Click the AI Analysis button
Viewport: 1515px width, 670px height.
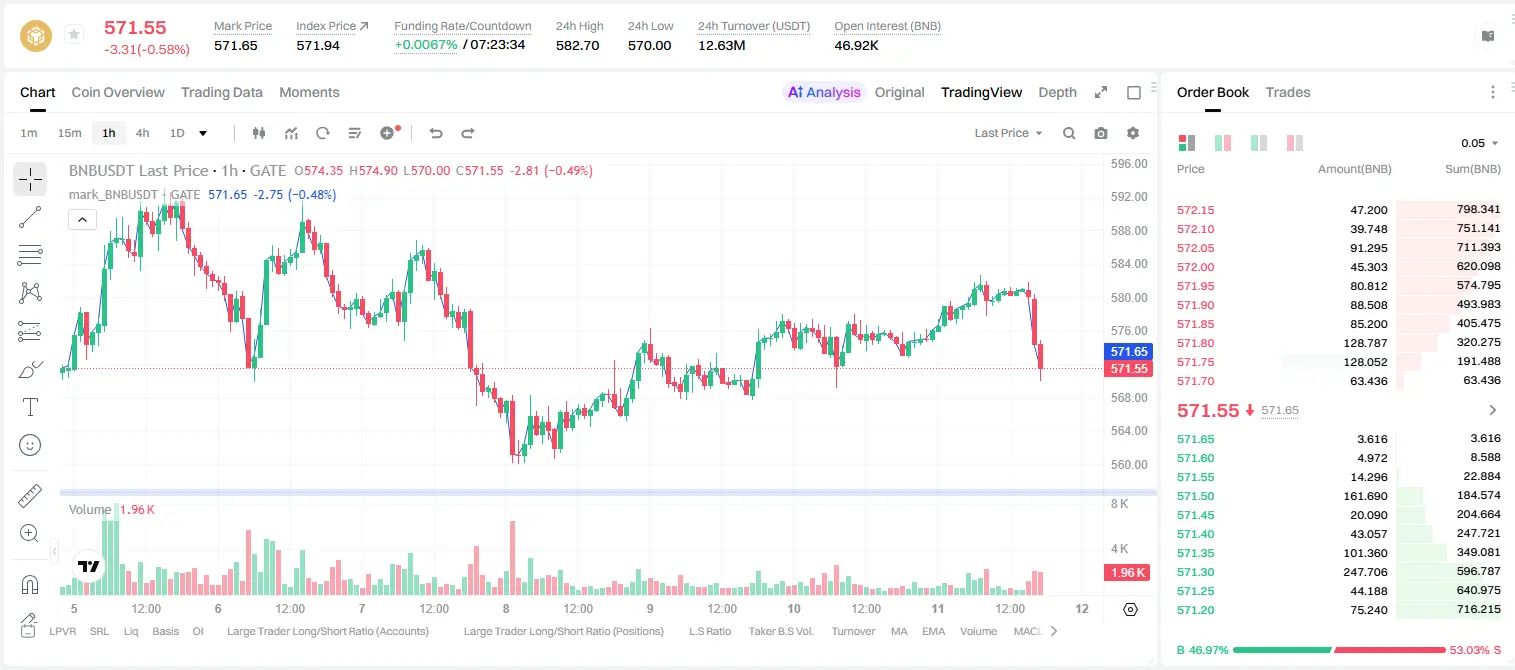823,92
